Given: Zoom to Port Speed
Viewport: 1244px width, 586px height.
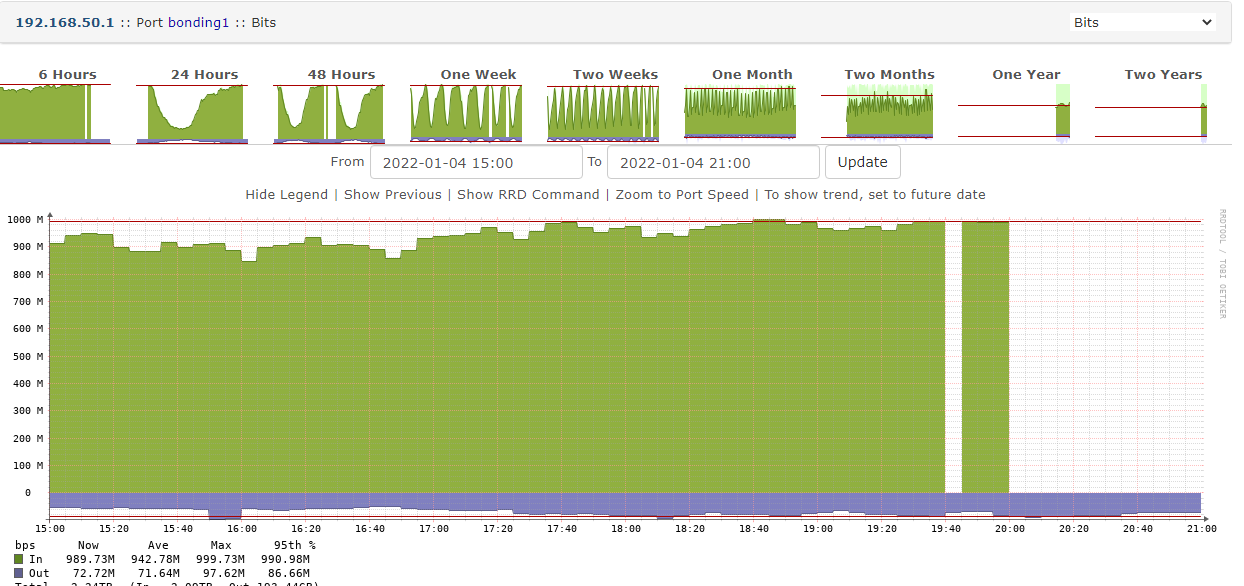Looking at the screenshot, I should (x=680, y=194).
